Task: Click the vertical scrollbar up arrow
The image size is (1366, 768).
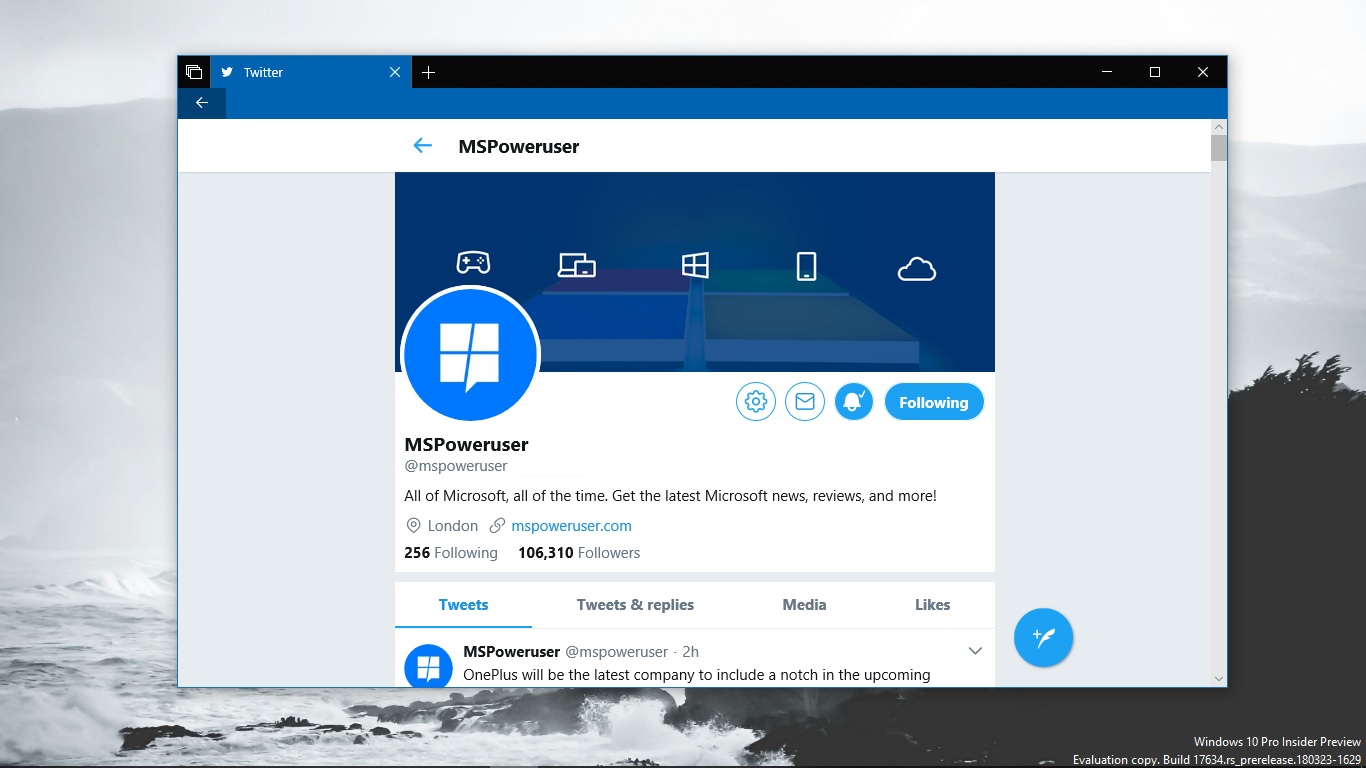Action: point(1218,127)
